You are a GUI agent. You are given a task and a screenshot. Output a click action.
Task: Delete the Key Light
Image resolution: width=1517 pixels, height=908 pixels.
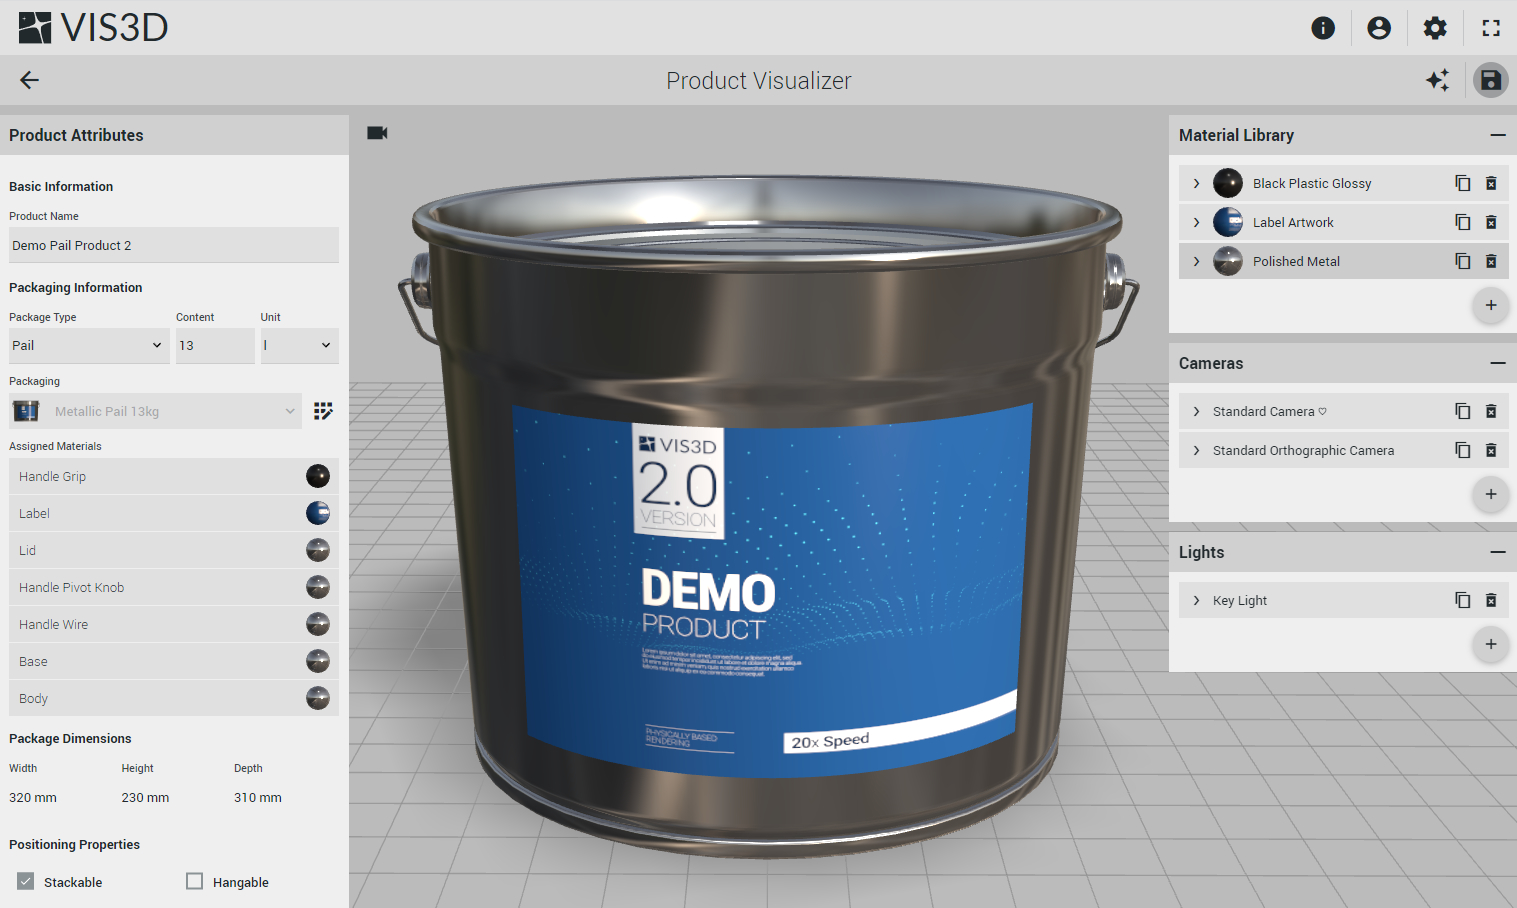pyautogui.click(x=1491, y=599)
